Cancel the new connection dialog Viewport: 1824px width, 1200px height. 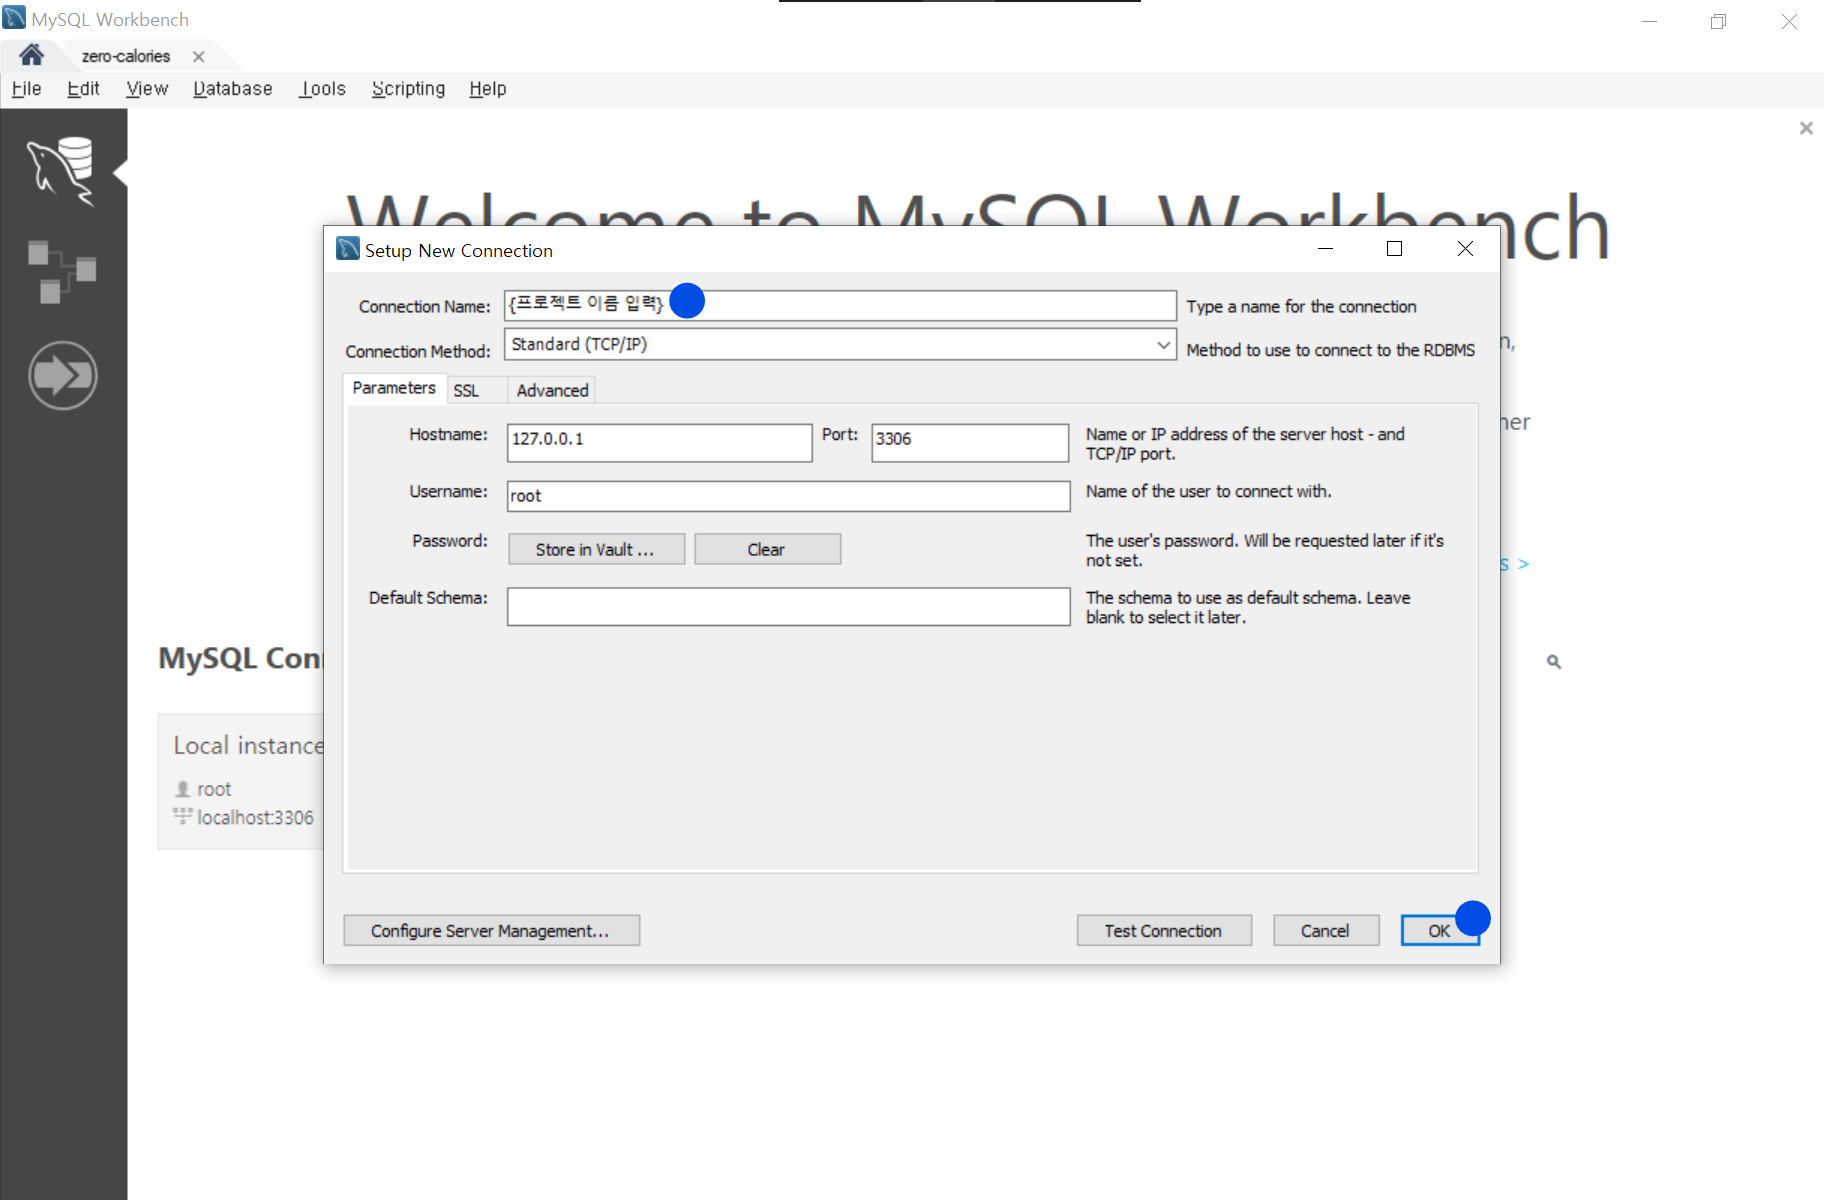(1326, 930)
